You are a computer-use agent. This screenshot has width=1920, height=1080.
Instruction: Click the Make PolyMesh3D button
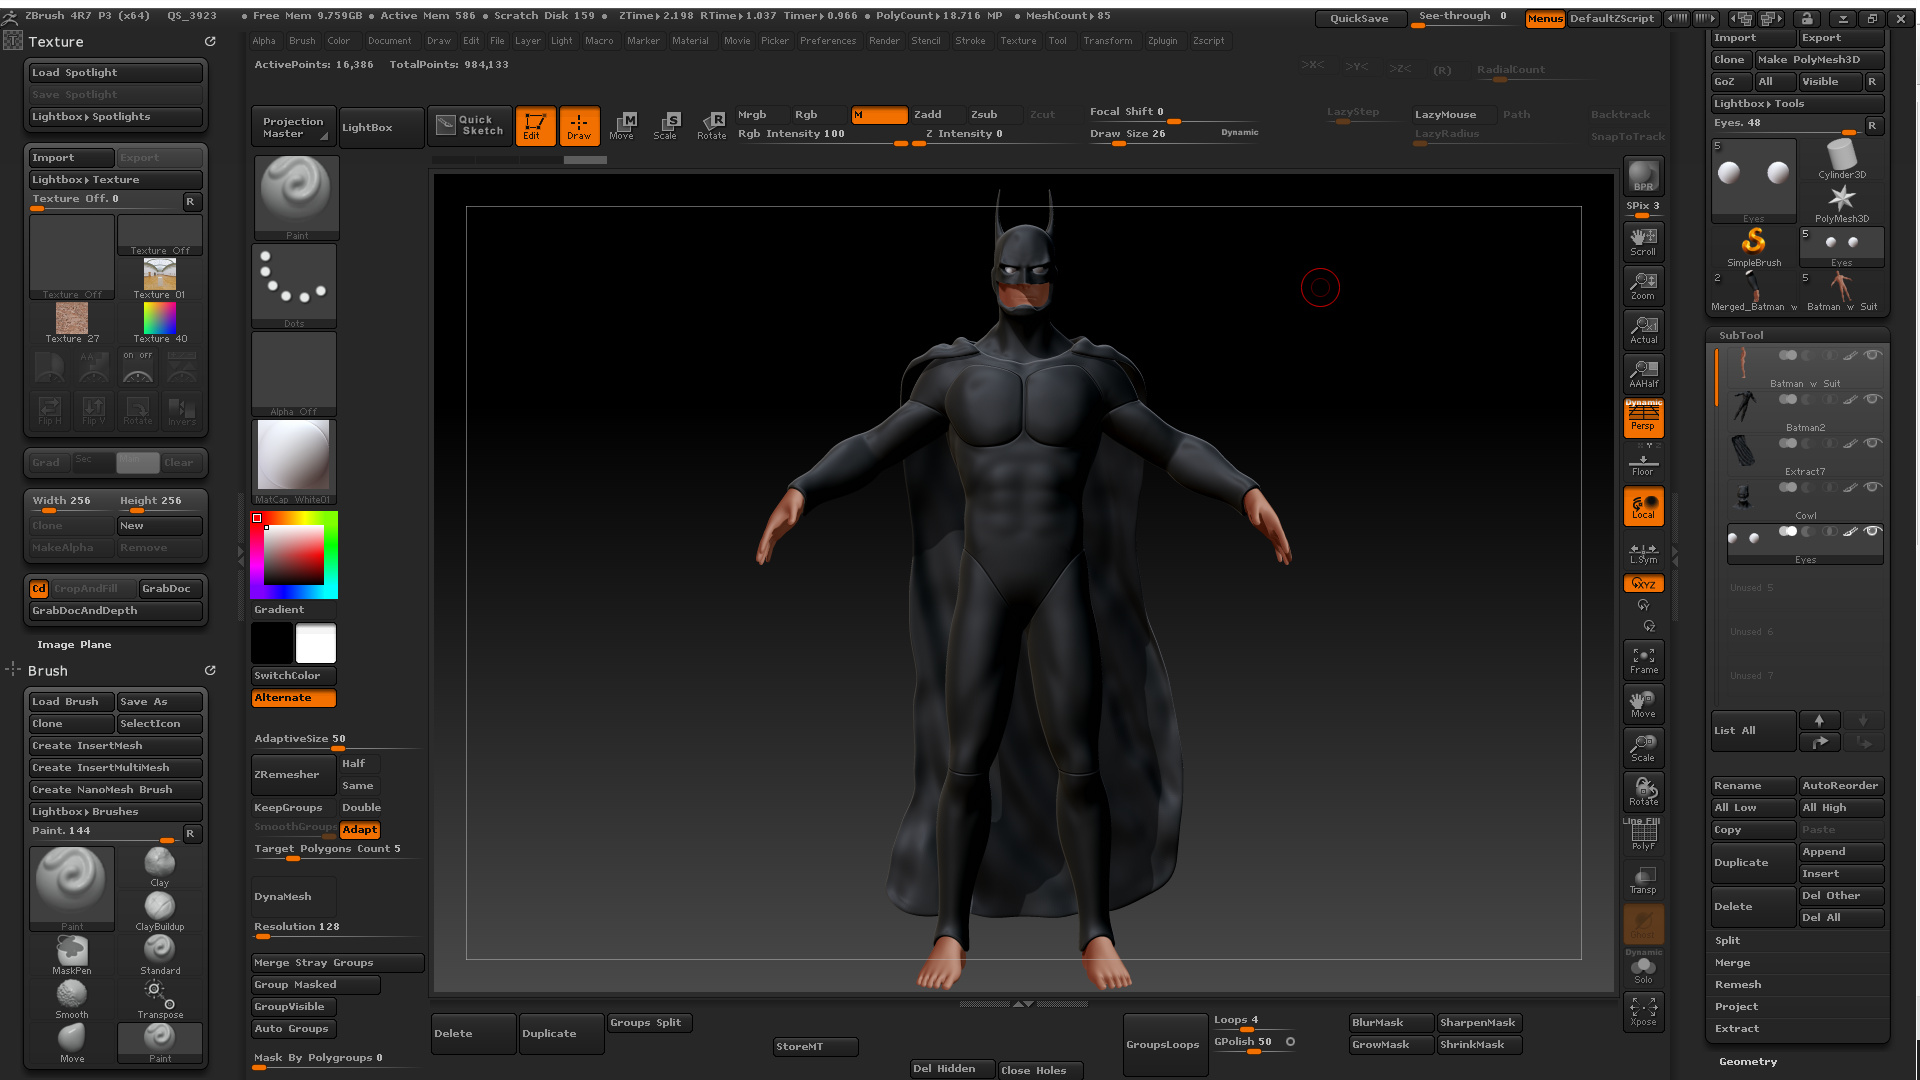[1819, 60]
